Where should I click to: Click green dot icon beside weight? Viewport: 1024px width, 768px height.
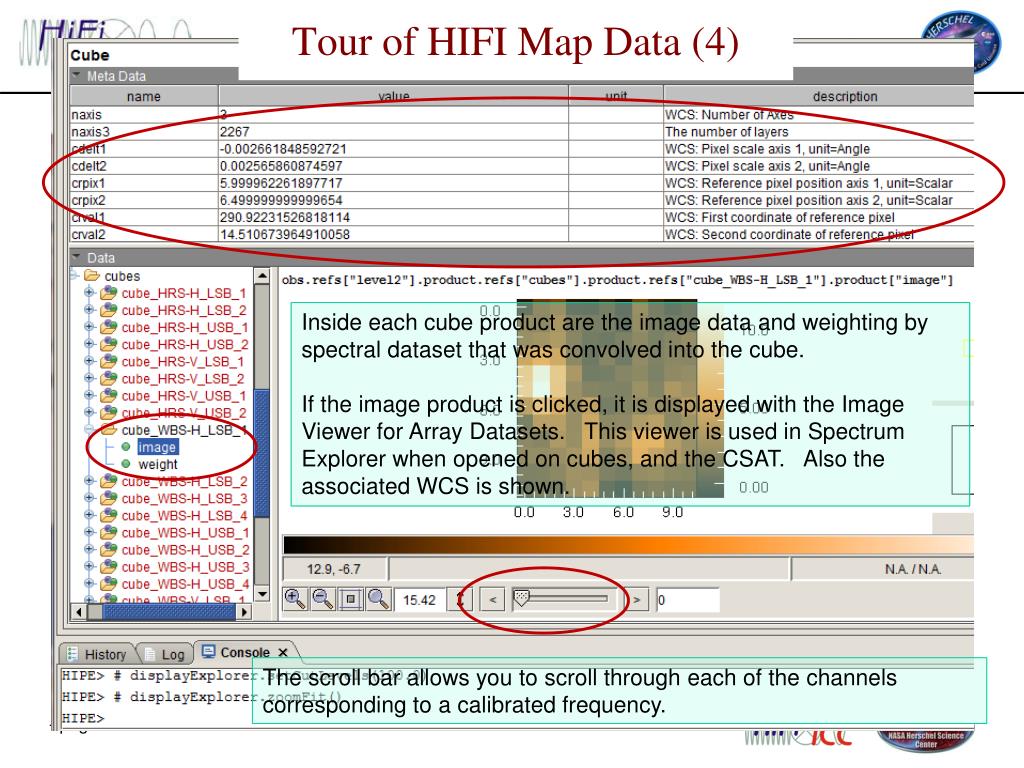(x=126, y=464)
